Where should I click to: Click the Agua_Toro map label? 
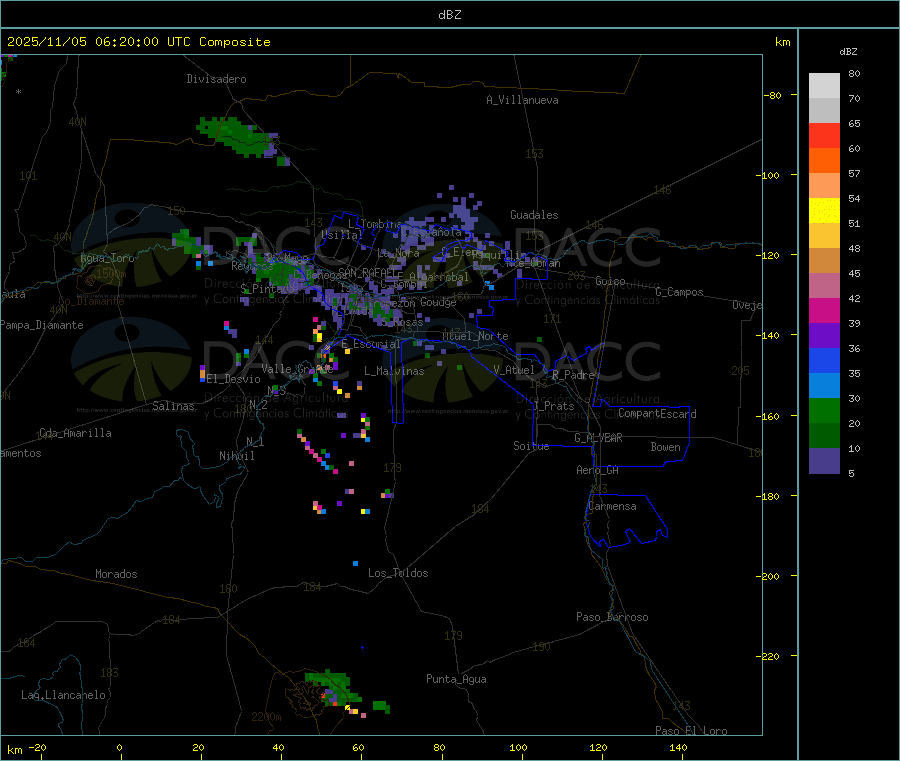[107, 258]
